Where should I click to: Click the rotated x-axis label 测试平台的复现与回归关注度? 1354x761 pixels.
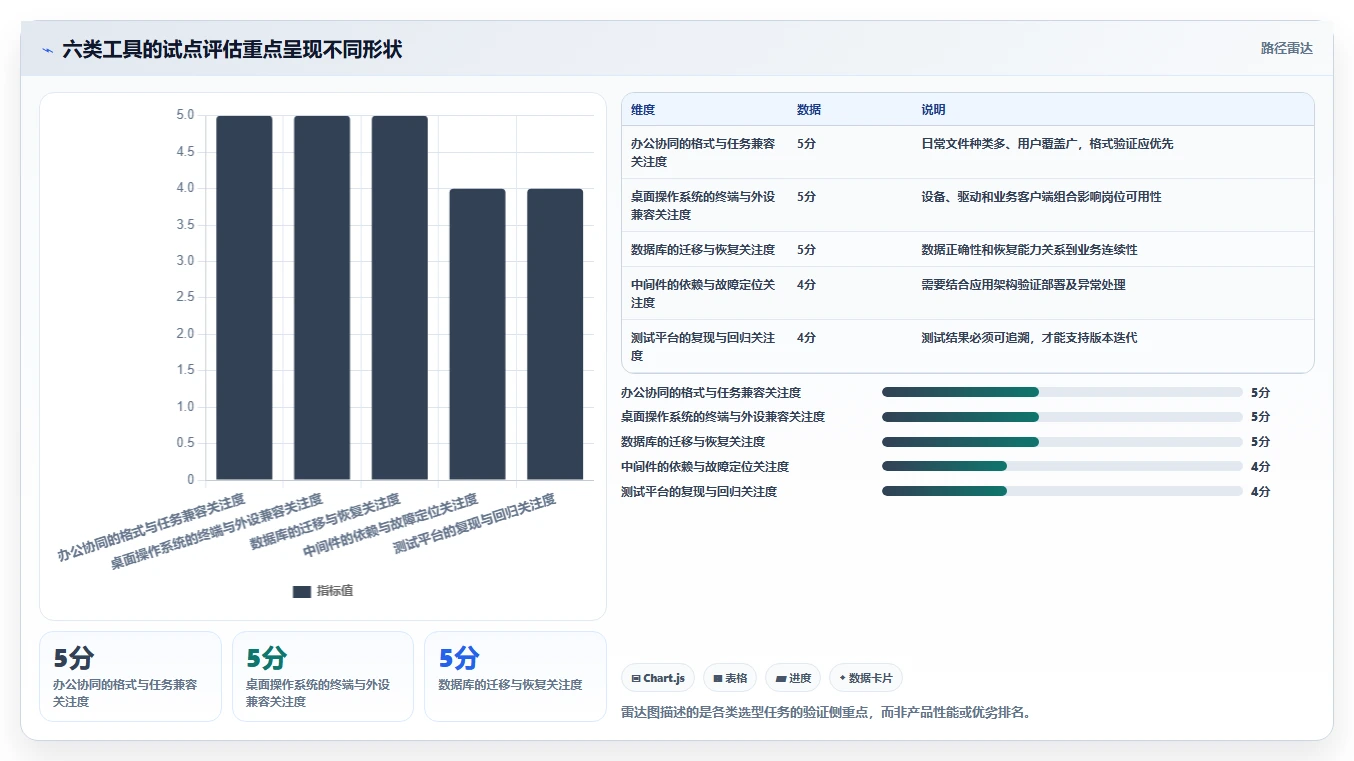click(x=474, y=524)
